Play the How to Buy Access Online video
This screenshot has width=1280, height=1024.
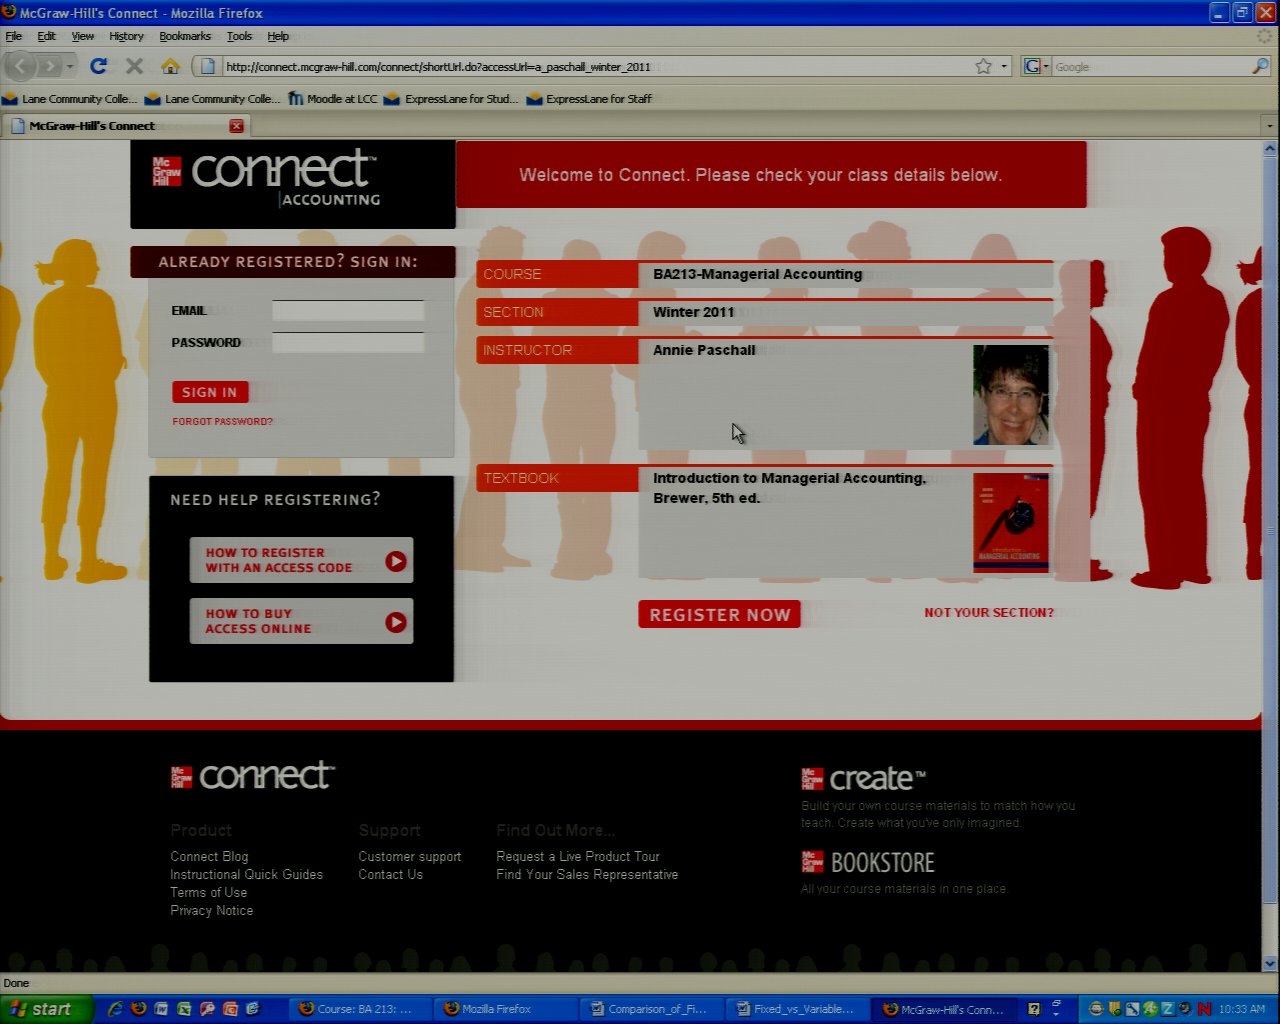(x=396, y=622)
